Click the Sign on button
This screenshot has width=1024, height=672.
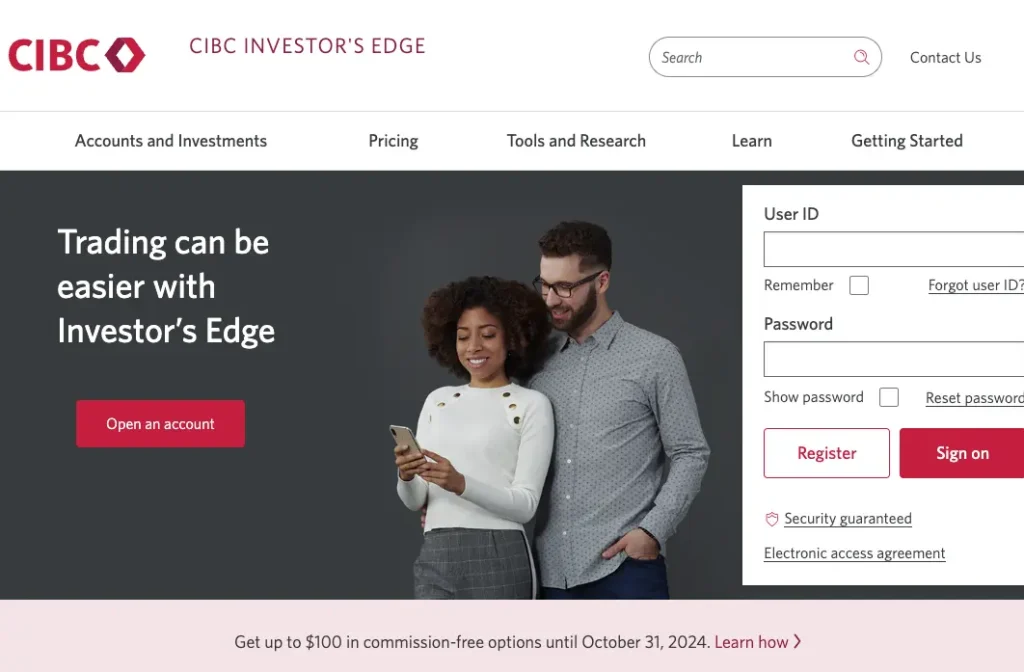point(960,453)
